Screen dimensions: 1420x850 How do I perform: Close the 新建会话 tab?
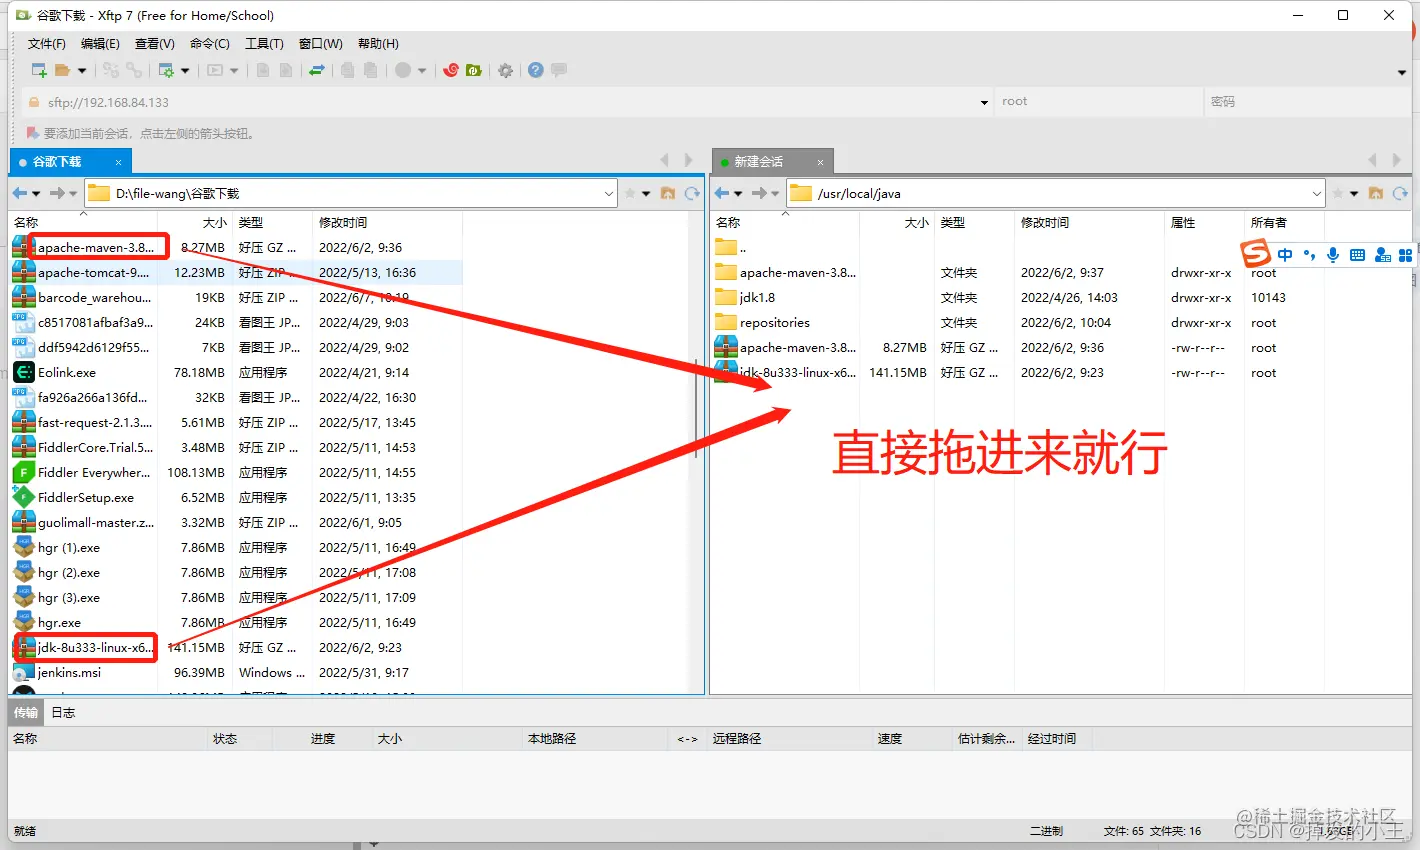[820, 162]
